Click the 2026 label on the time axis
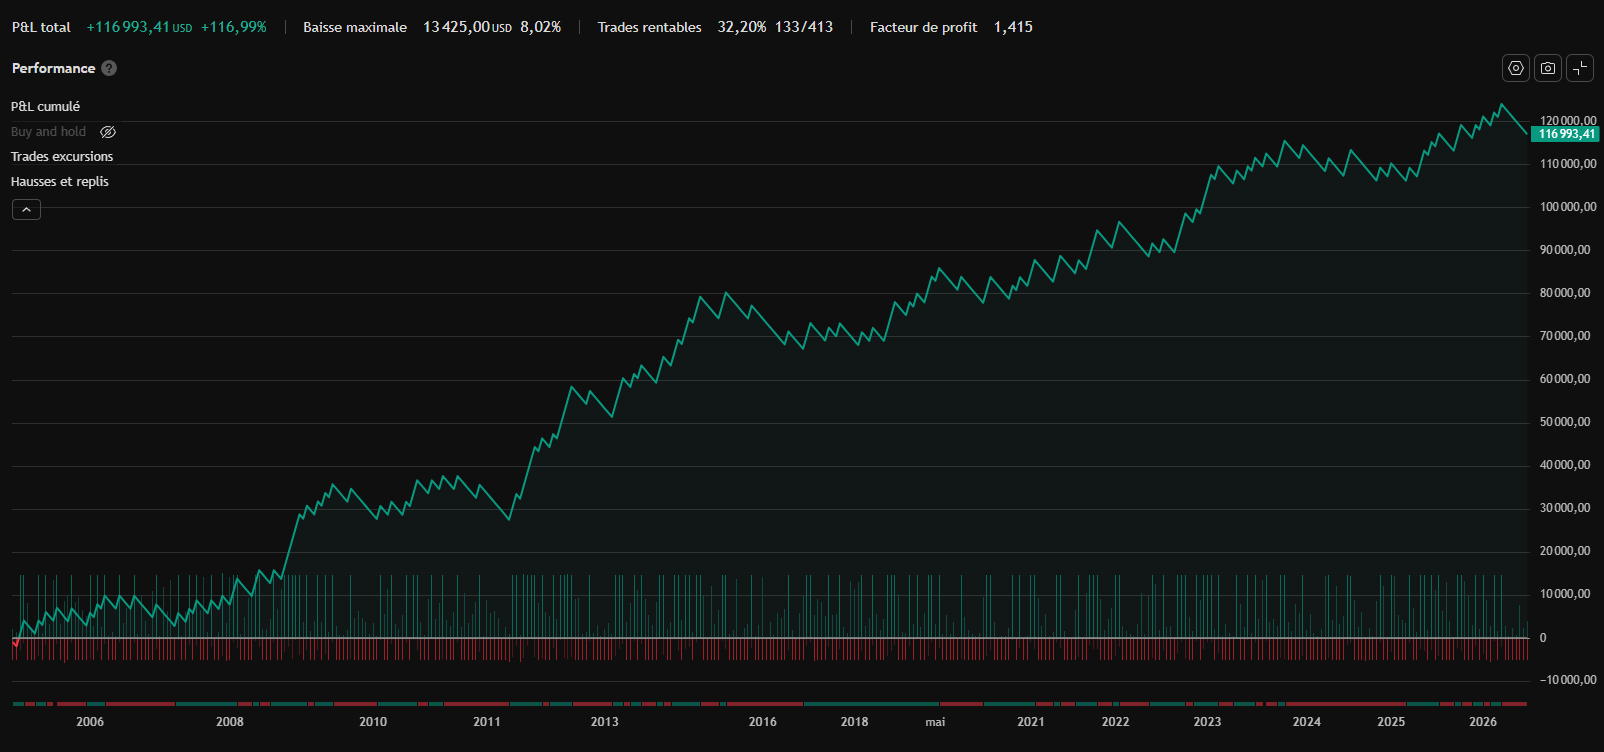The width and height of the screenshot is (1604, 752). [x=1483, y=722]
